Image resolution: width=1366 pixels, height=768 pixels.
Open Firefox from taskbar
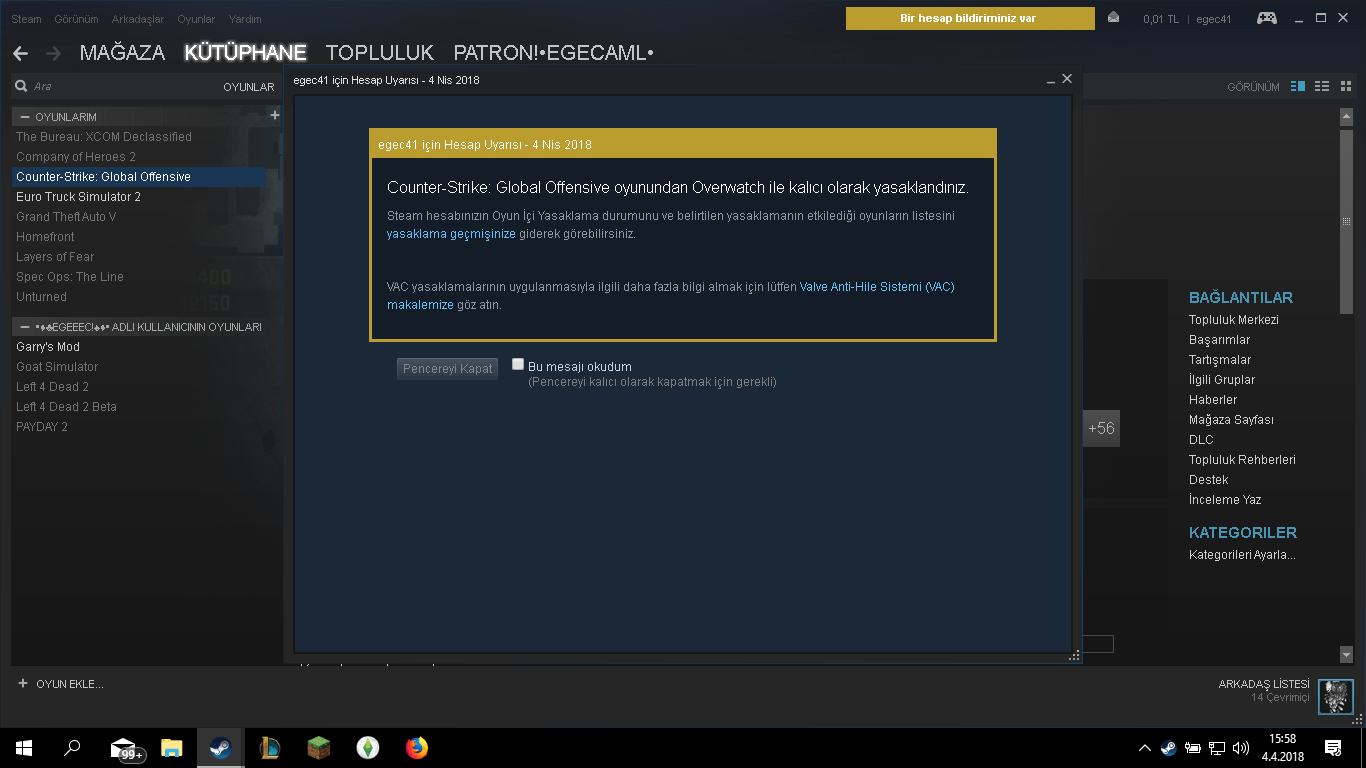point(417,747)
